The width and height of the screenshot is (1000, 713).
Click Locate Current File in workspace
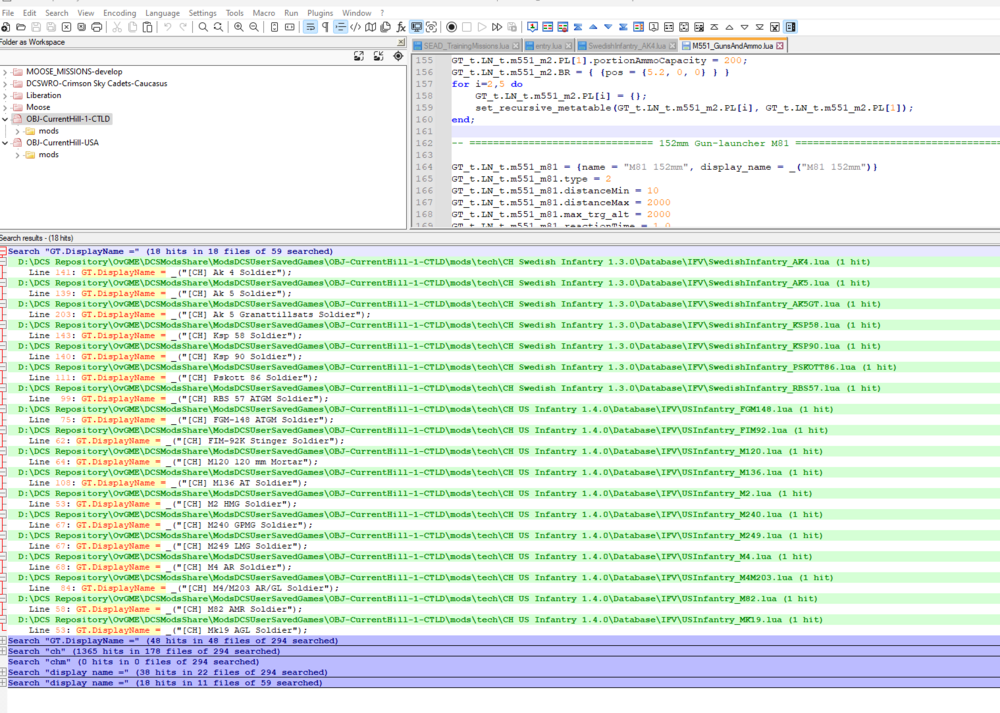pos(396,57)
